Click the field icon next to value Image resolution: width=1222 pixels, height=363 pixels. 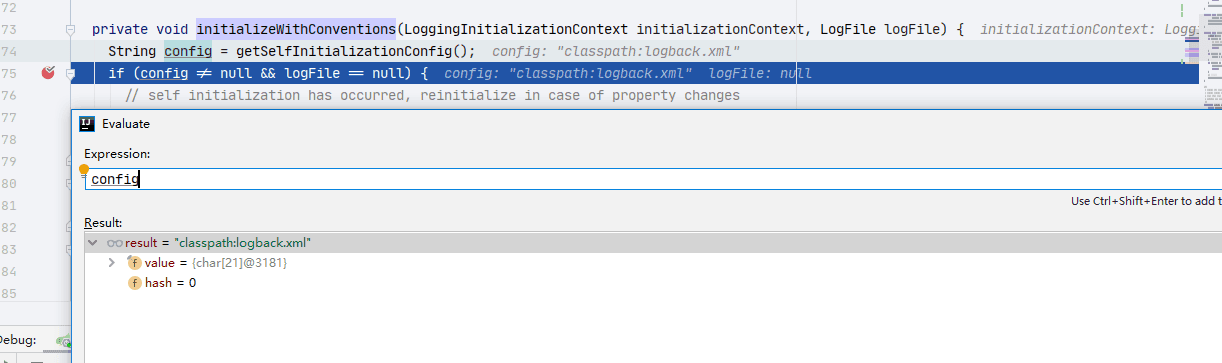[x=135, y=262]
